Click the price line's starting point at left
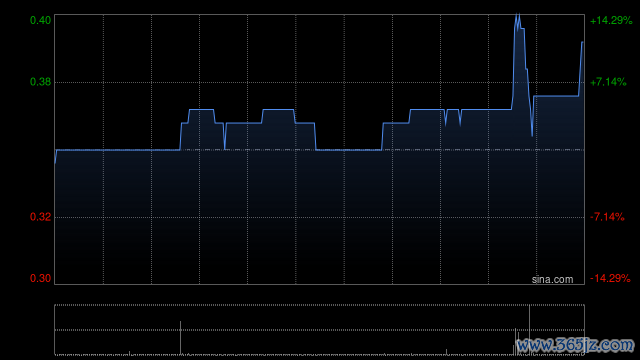640x360 pixels. [55, 163]
